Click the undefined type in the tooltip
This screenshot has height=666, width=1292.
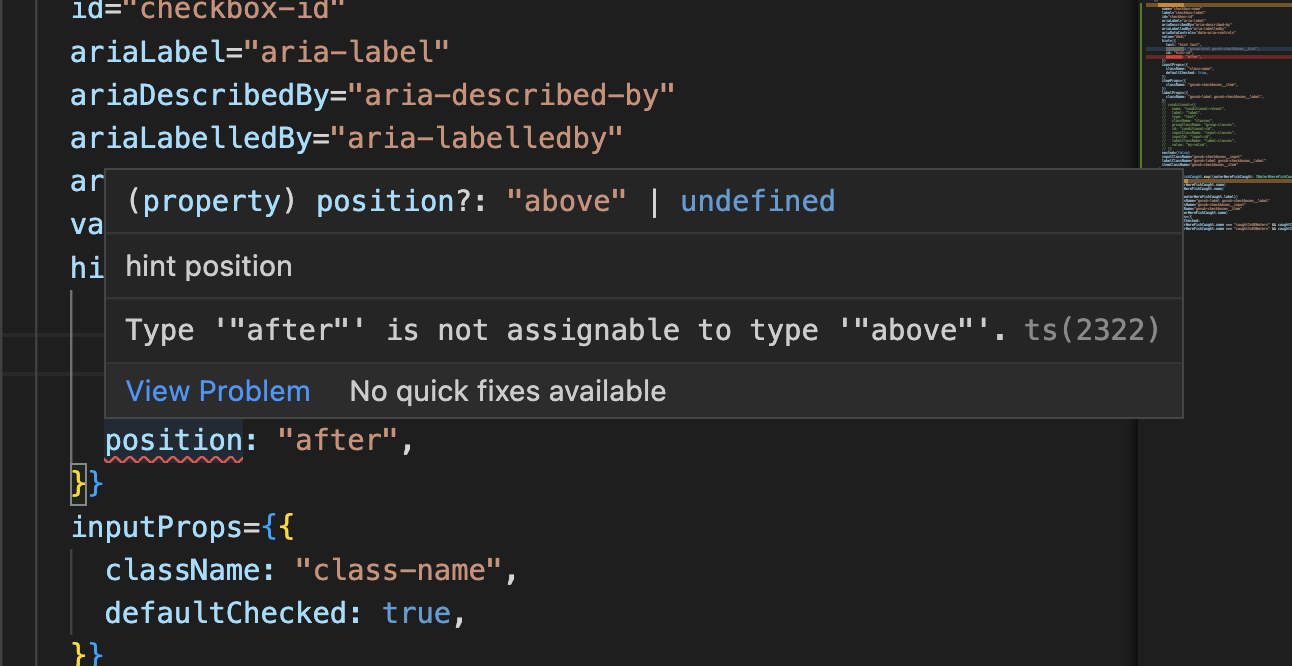pyautogui.click(x=757, y=201)
